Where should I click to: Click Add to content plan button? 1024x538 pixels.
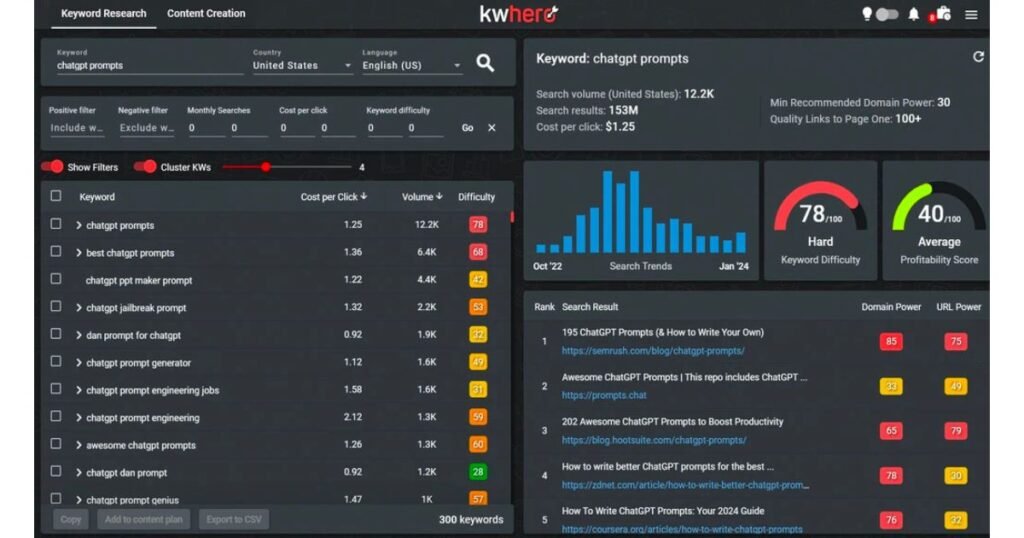tap(144, 519)
